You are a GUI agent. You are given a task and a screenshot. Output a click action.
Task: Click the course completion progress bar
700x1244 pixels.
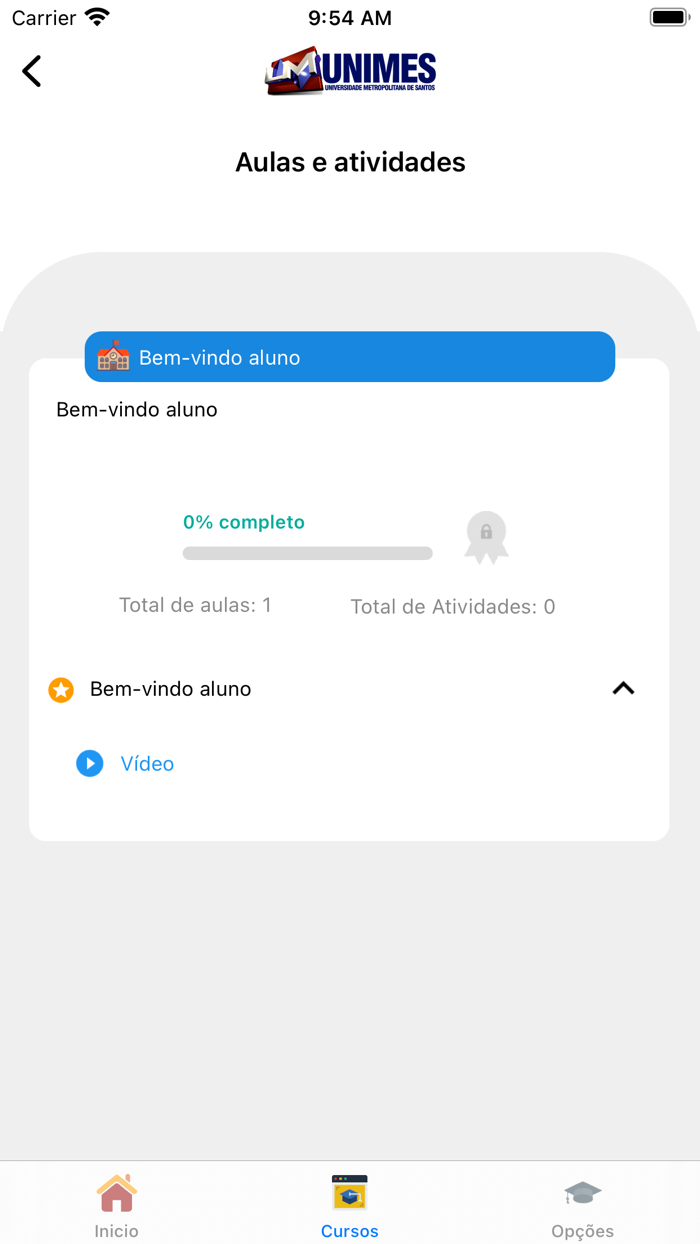coord(307,553)
